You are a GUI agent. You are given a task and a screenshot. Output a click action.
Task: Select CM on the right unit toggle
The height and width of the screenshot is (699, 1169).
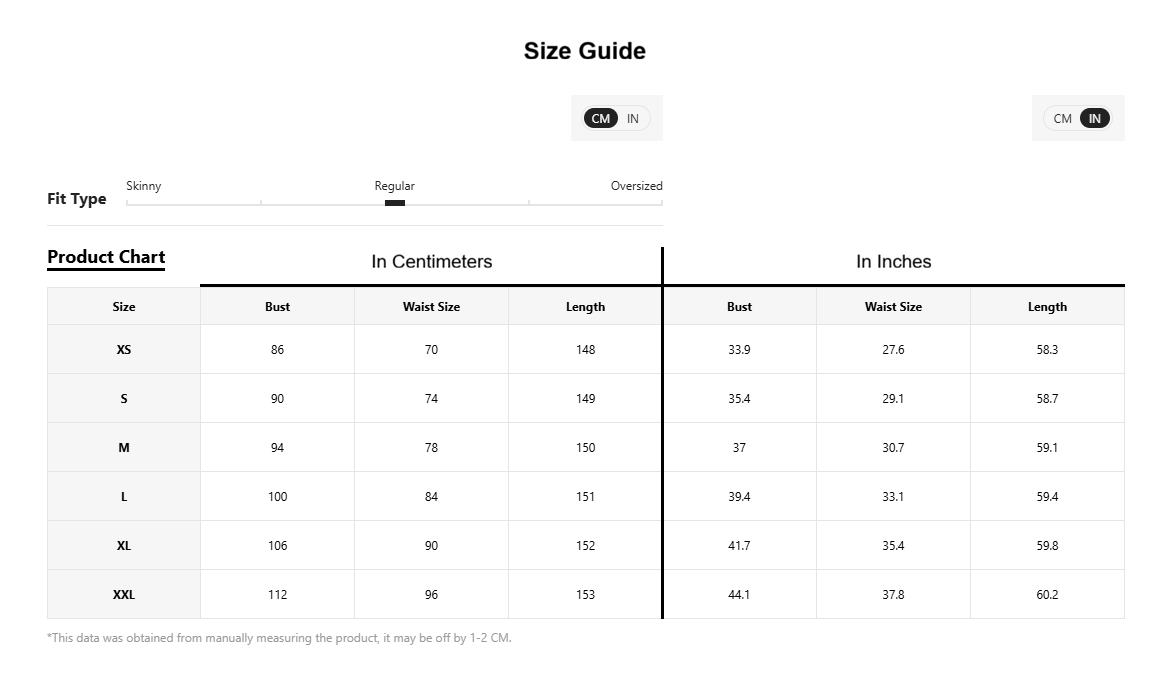[x=1062, y=118]
